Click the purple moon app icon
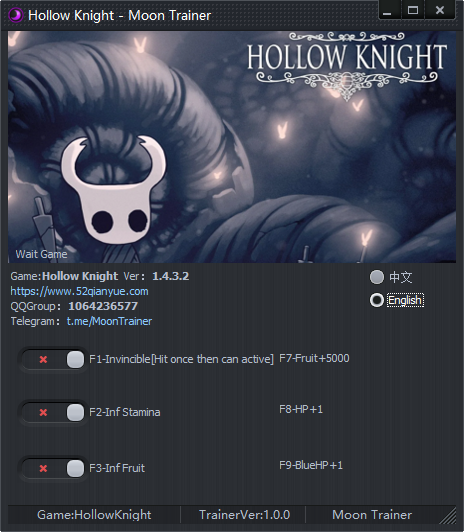The height and width of the screenshot is (532, 464). [x=16, y=15]
